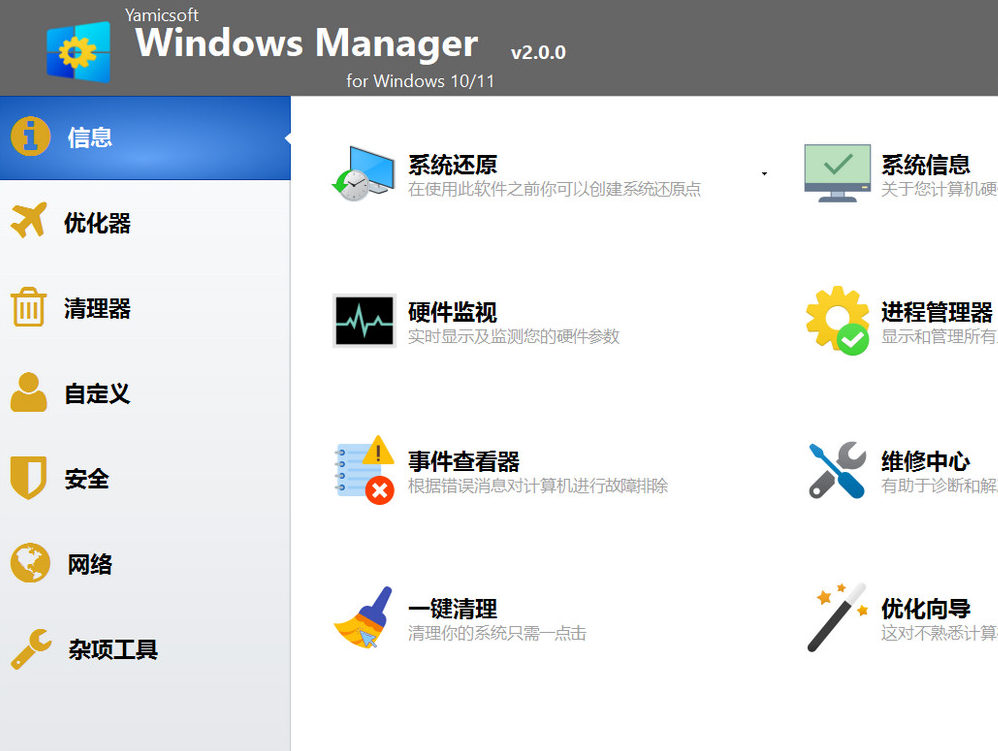
Task: Click the v2.0.0 version label
Action: point(538,52)
